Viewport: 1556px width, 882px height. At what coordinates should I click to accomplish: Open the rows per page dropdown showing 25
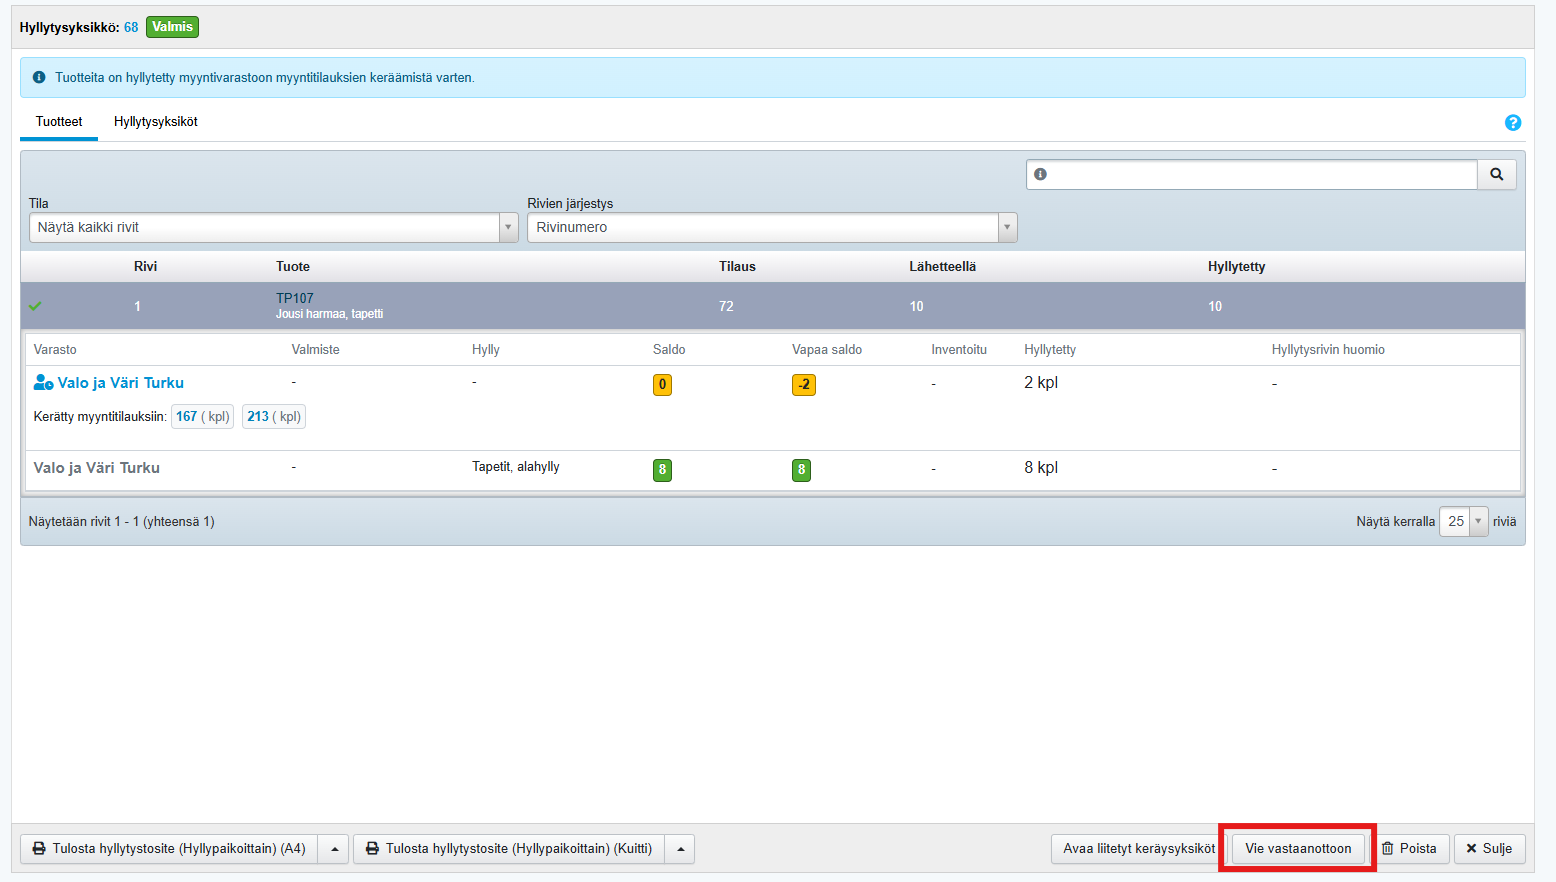tap(1463, 522)
